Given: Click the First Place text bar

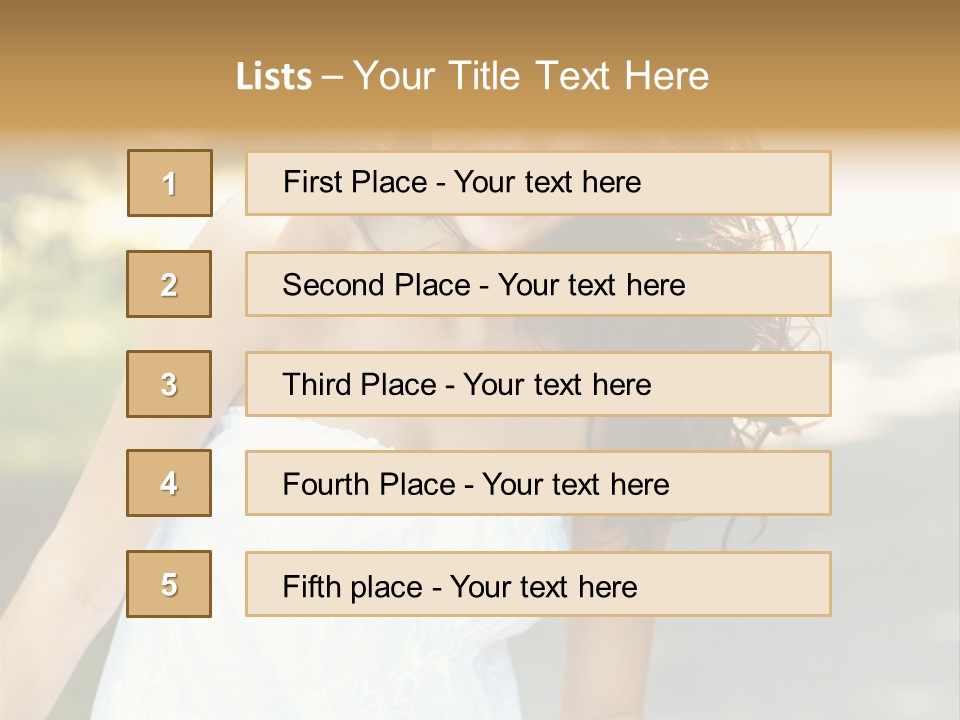Looking at the screenshot, I should [538, 183].
